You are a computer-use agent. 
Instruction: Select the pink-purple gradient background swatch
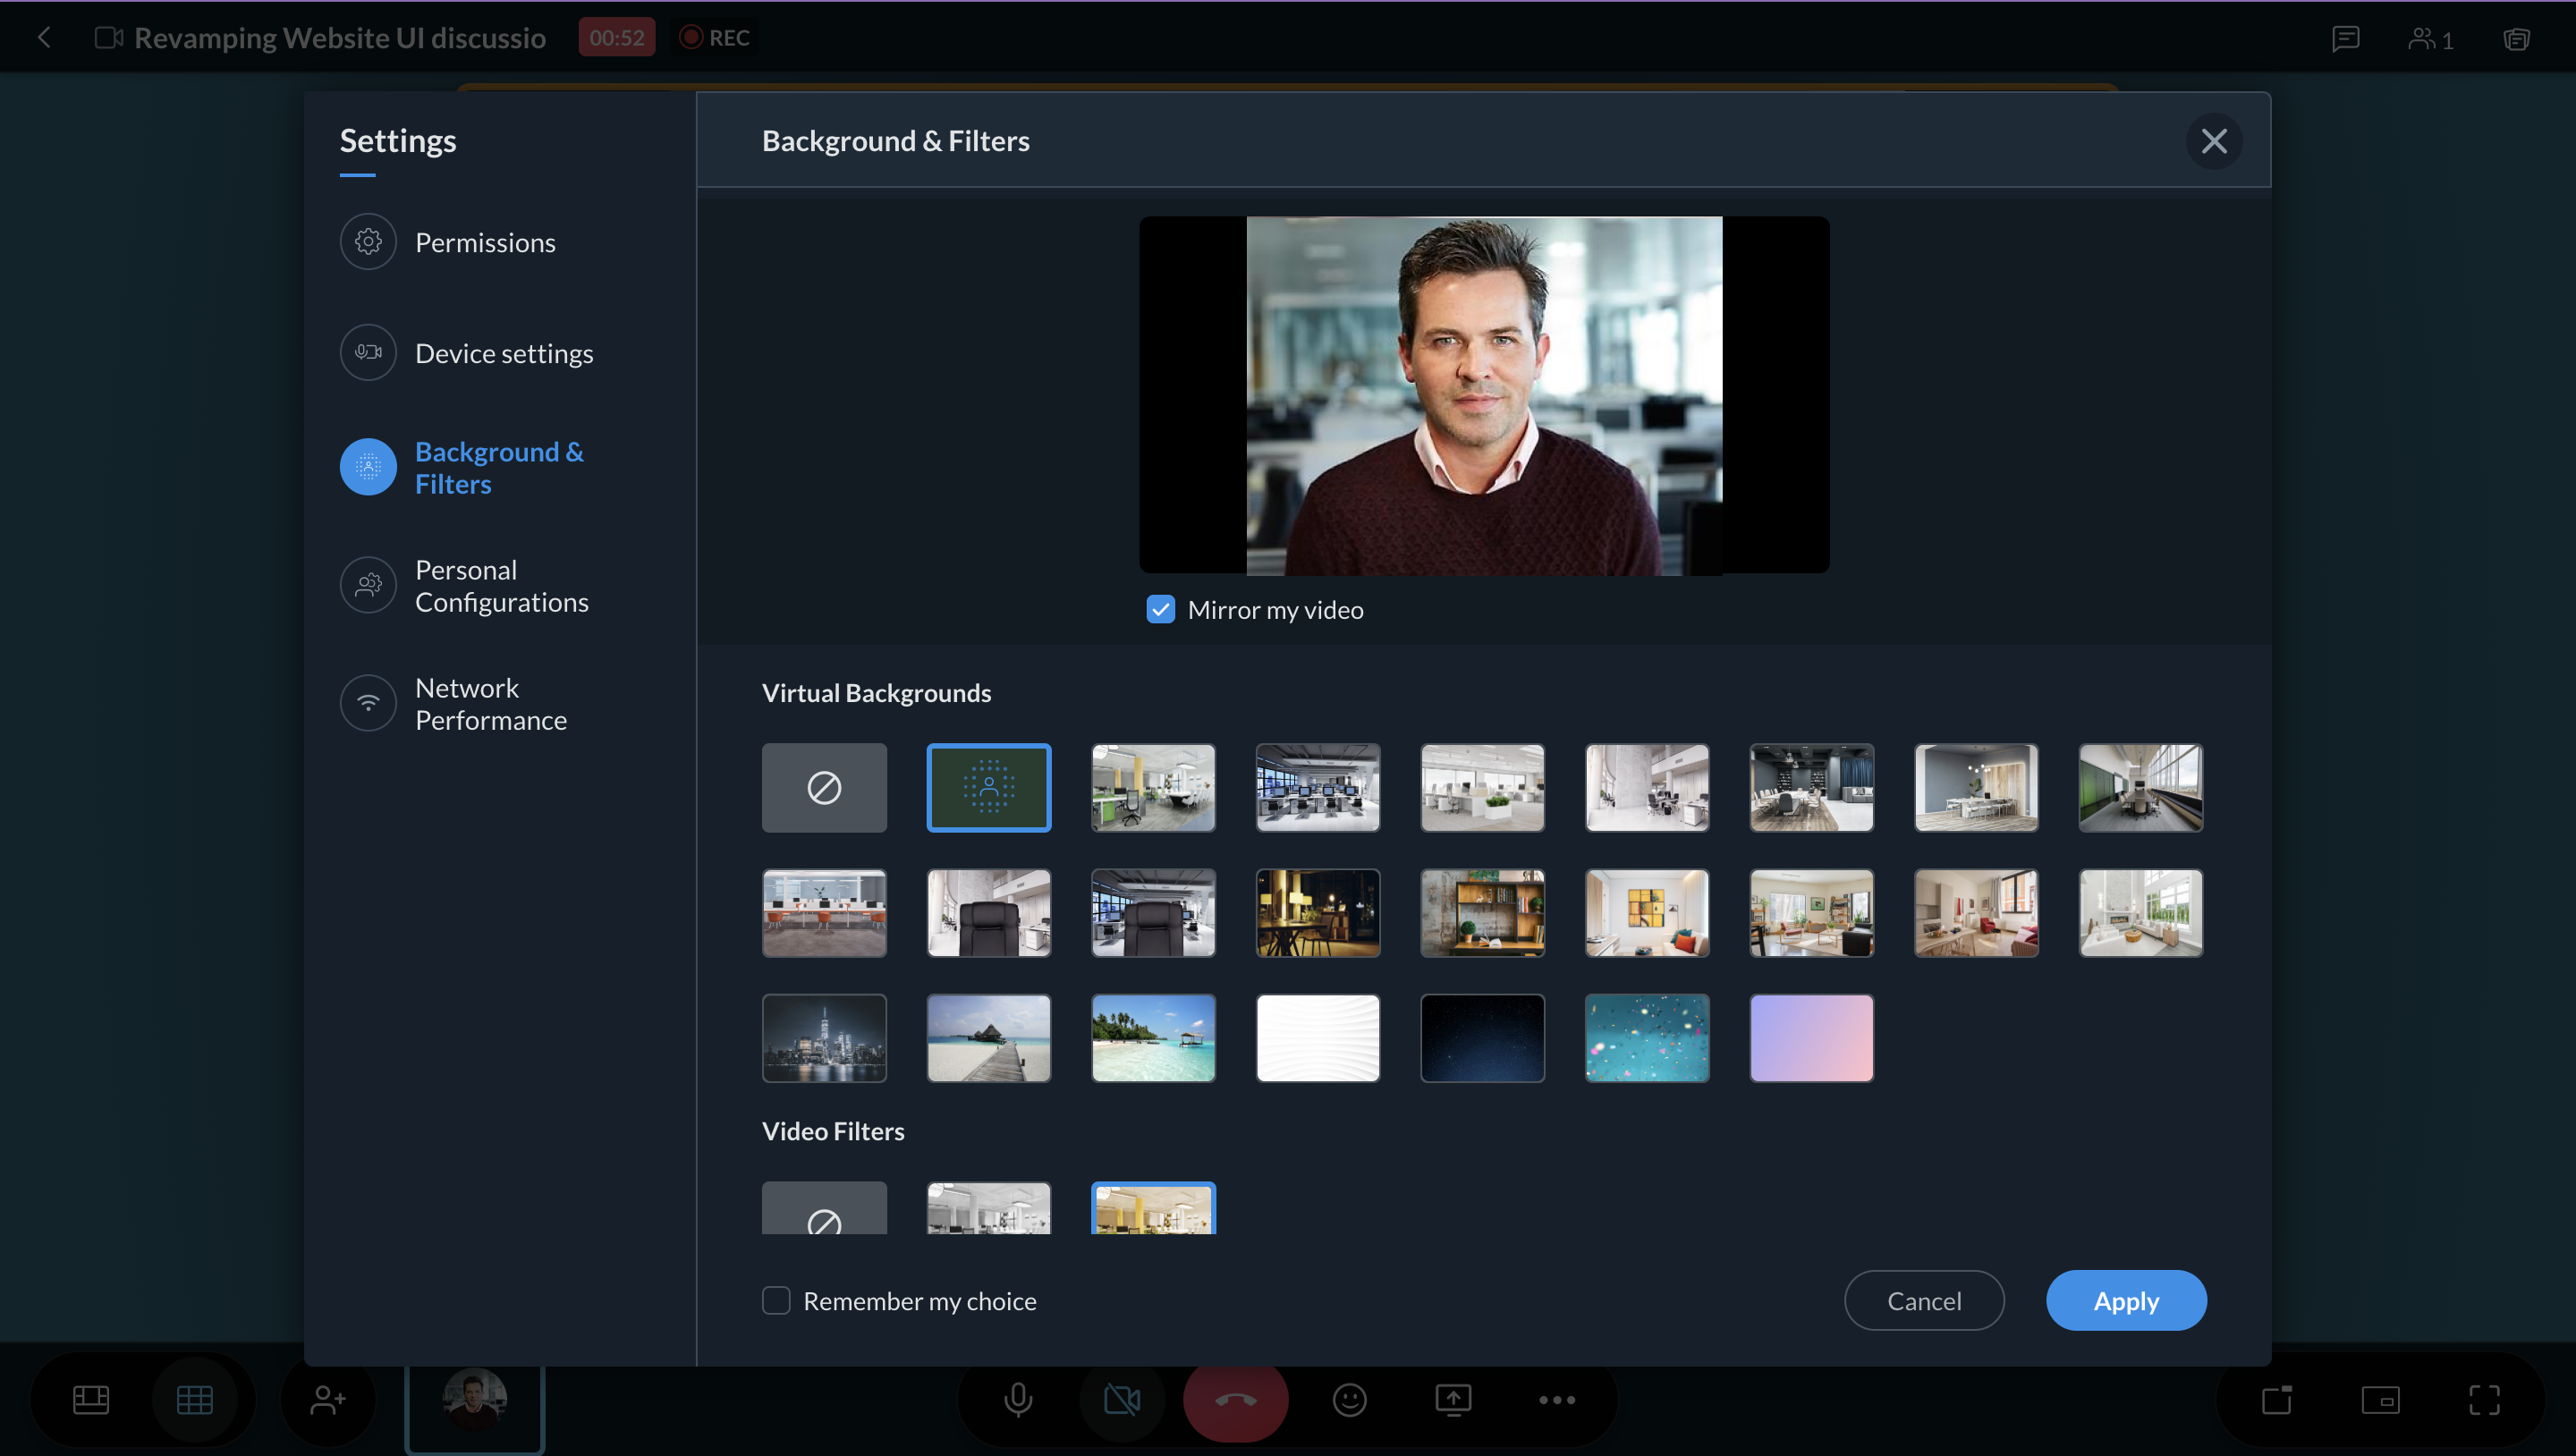(1811, 1037)
